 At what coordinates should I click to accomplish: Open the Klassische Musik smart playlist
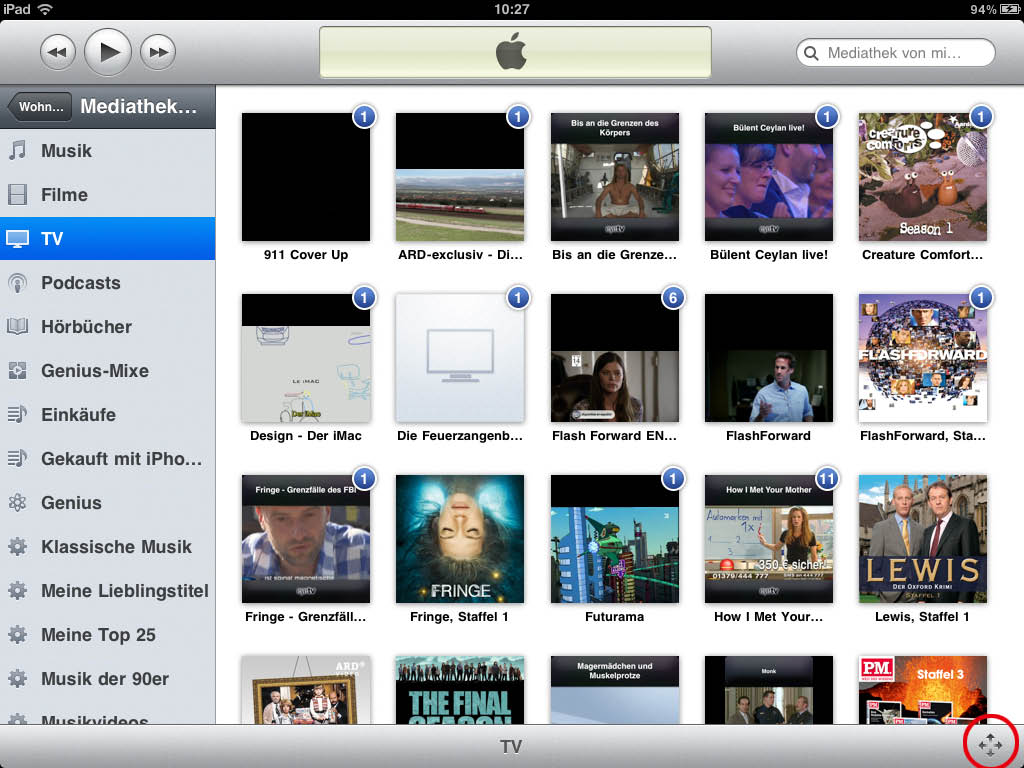[x=108, y=547]
